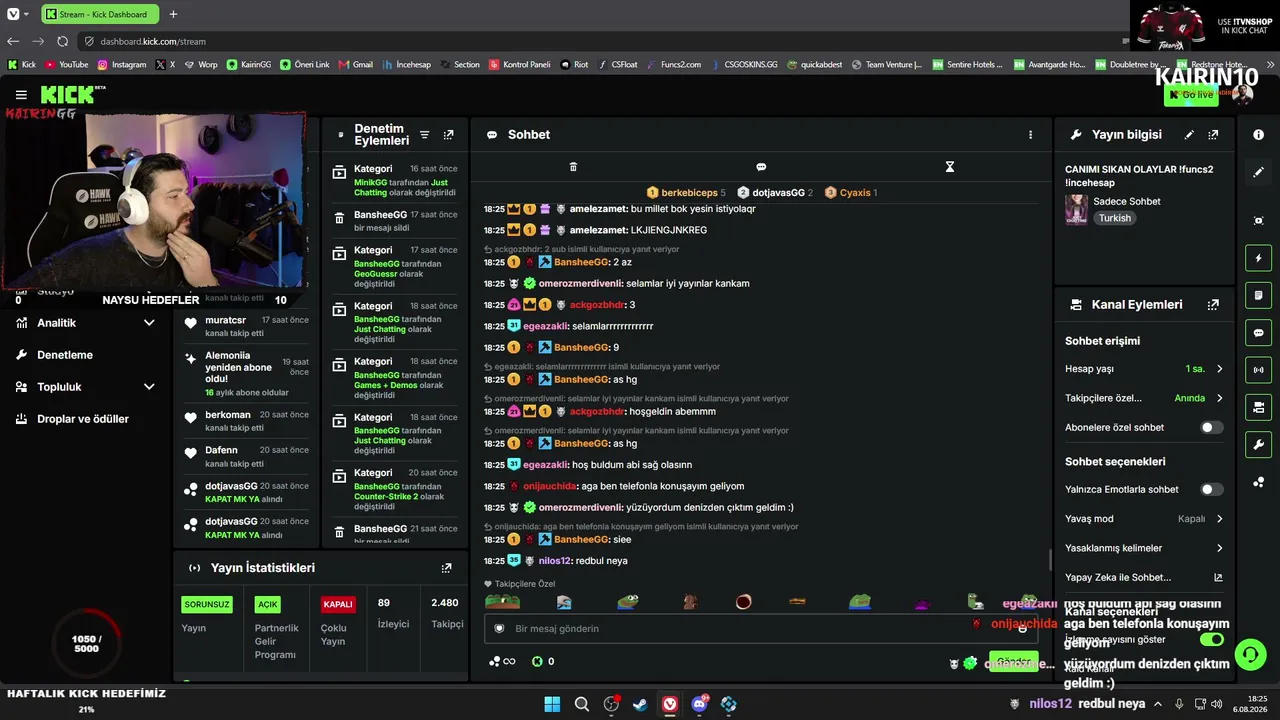Screen dimensions: 1280x720
Task: Click the broadcast signal icon in the right sidebar
Action: [x=1258, y=370]
